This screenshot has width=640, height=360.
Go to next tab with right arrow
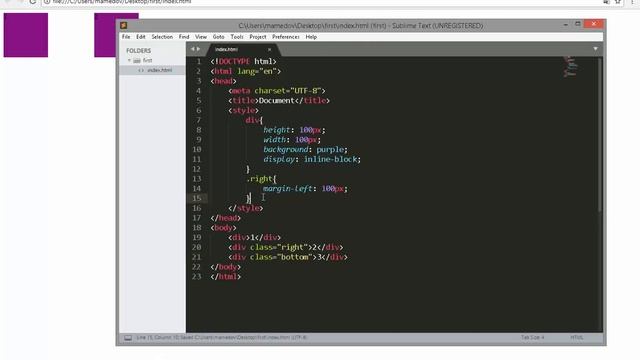tap(198, 49)
